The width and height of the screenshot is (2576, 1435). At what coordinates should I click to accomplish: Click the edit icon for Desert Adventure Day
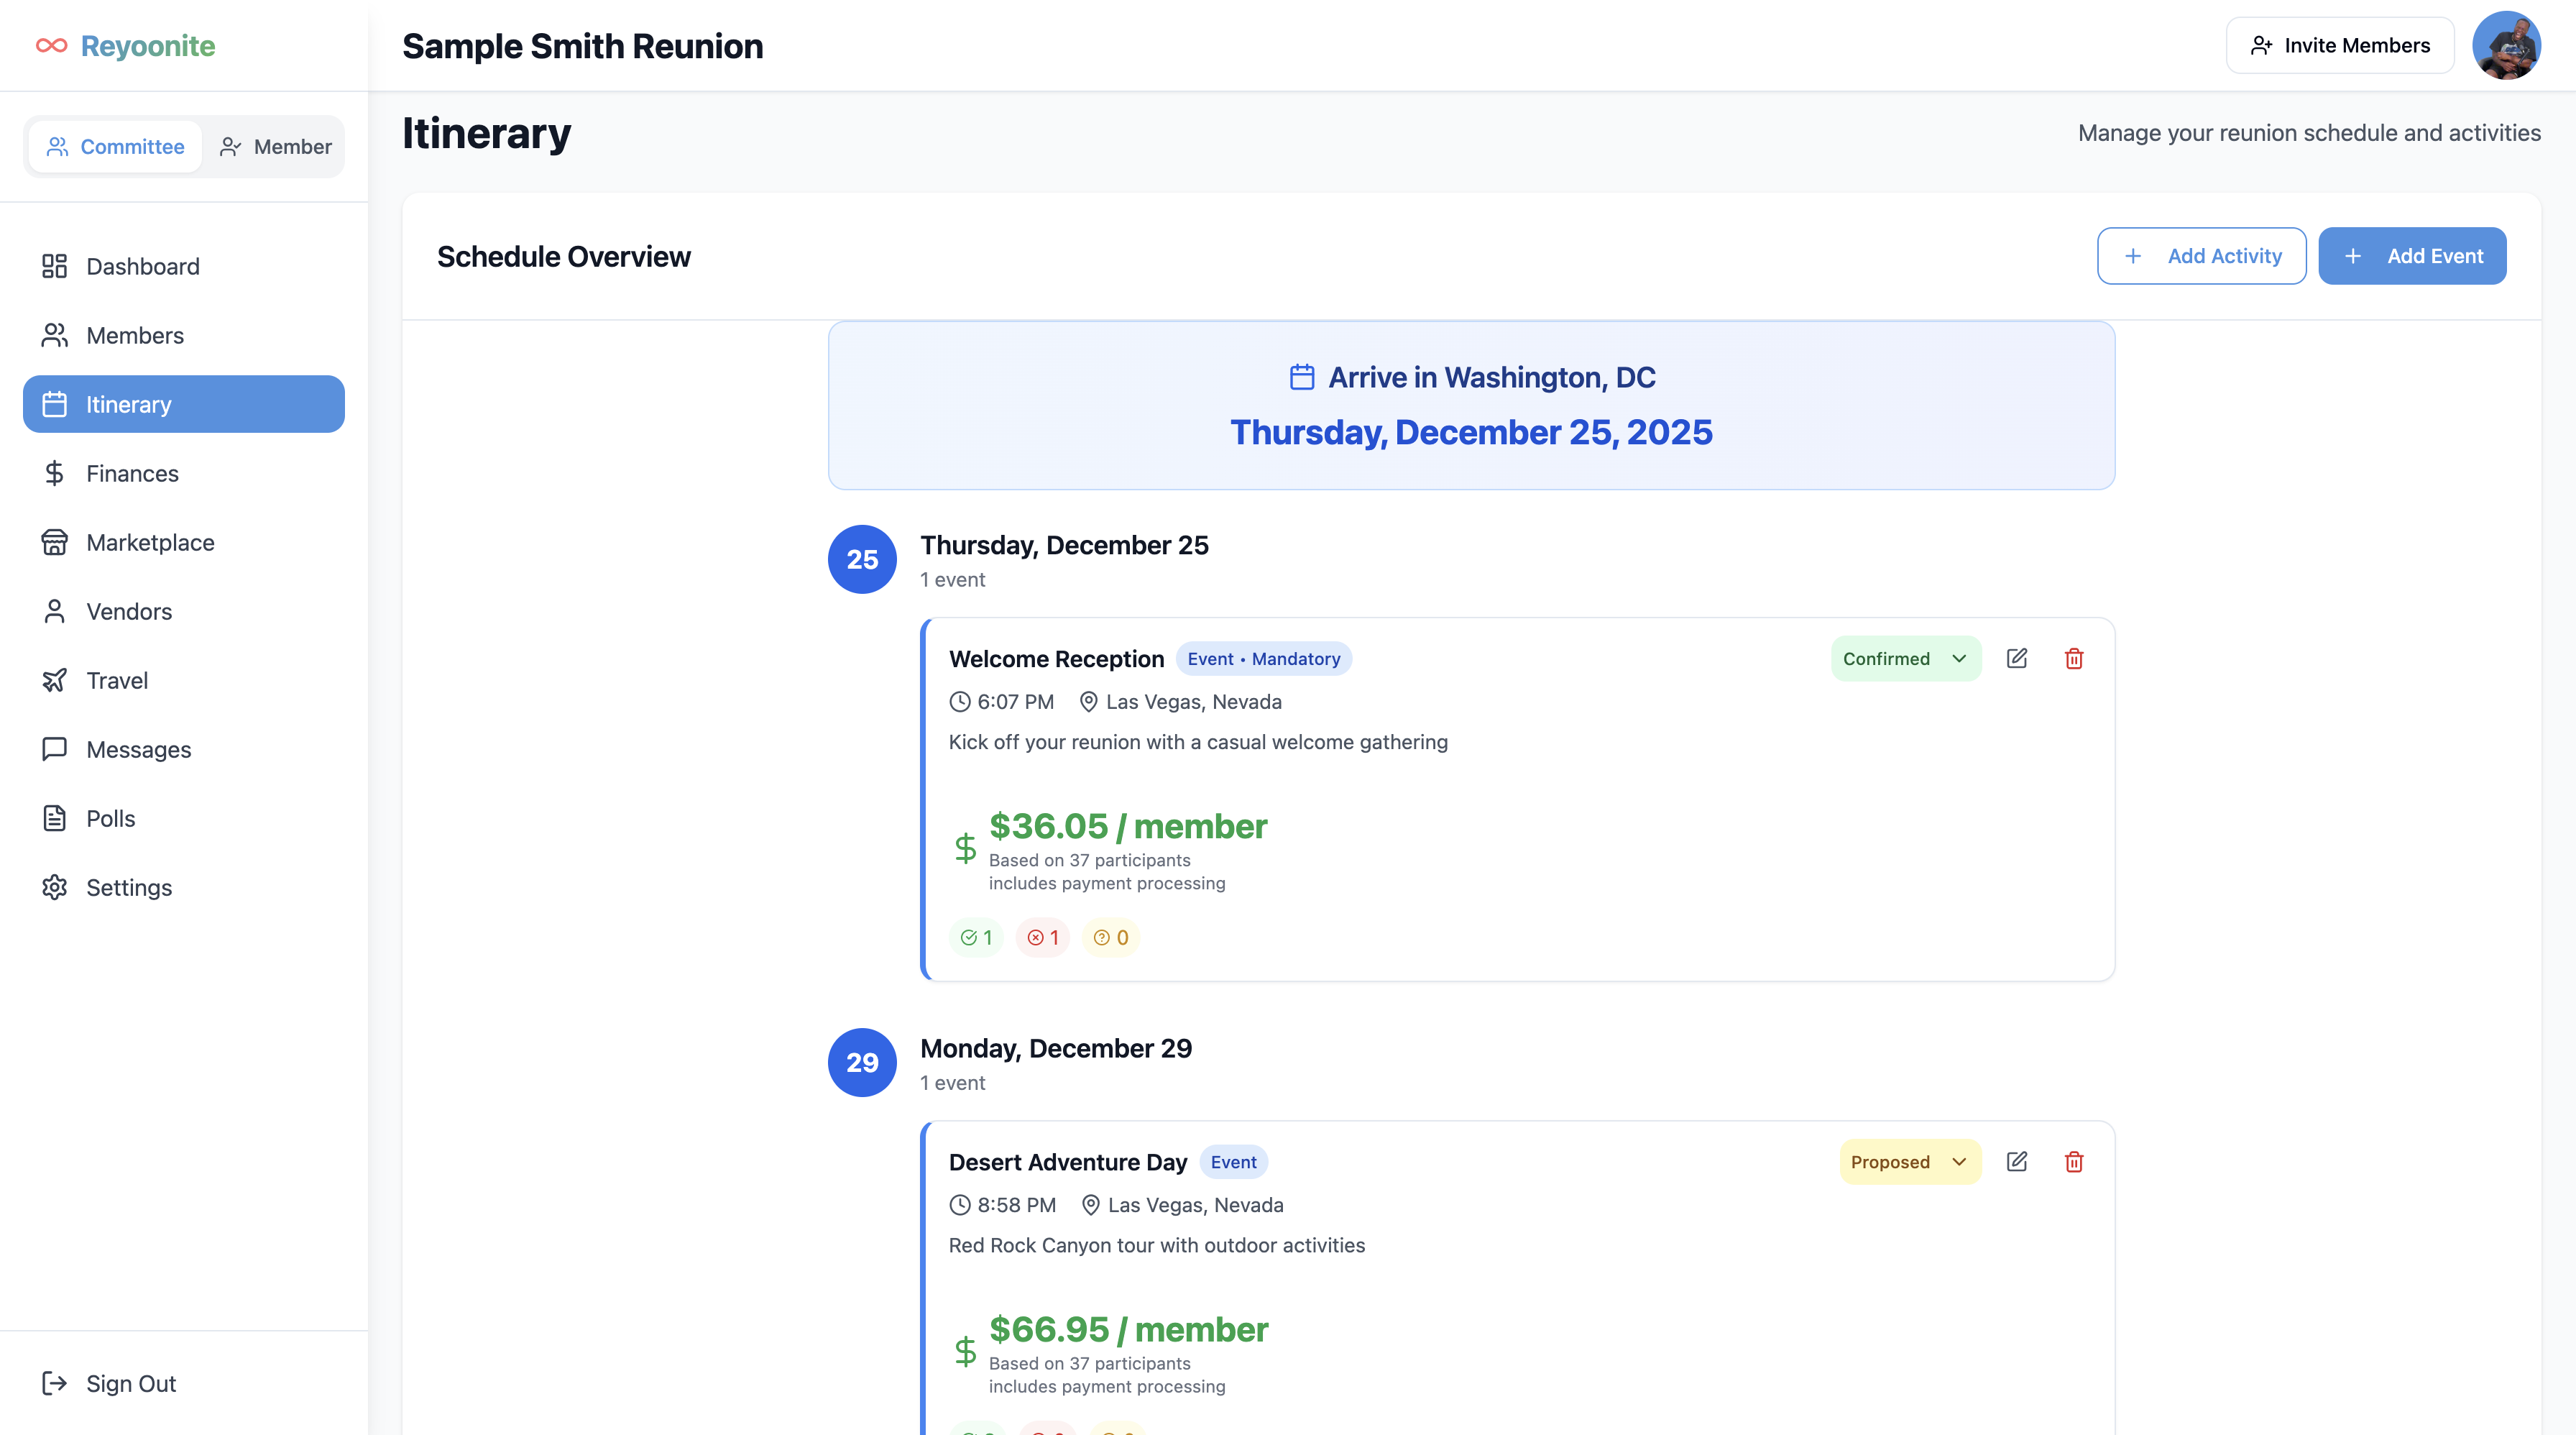coord(2016,1161)
